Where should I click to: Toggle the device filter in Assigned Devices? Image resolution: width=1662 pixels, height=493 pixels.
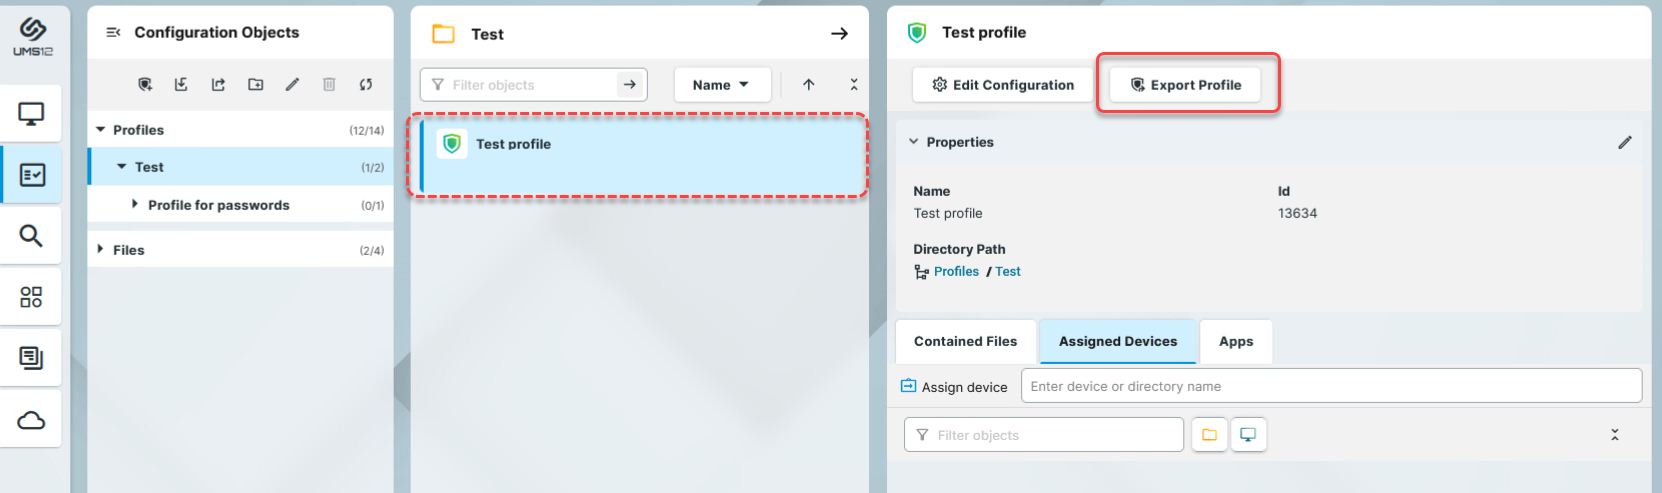[x=1248, y=435]
